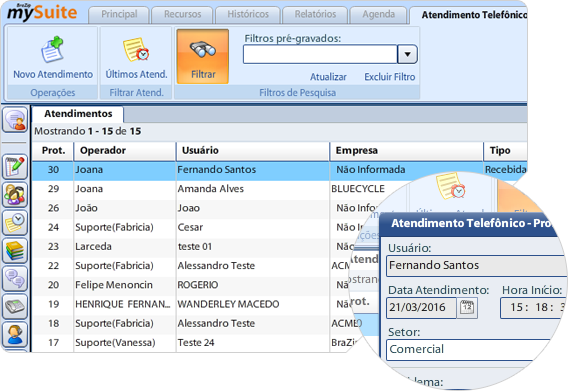Open the users group sidebar icon

(15, 194)
